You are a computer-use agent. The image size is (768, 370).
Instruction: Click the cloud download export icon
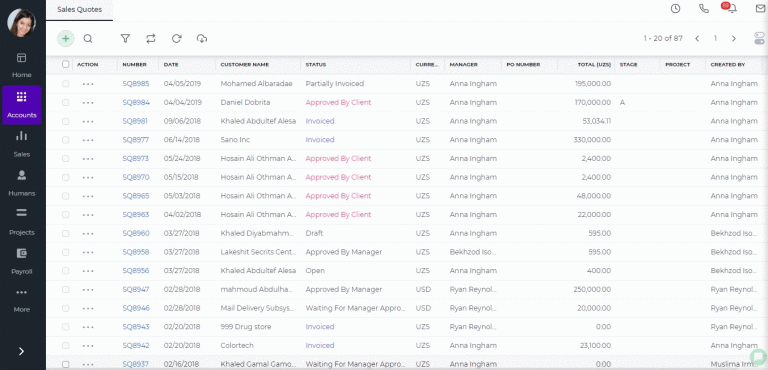202,39
